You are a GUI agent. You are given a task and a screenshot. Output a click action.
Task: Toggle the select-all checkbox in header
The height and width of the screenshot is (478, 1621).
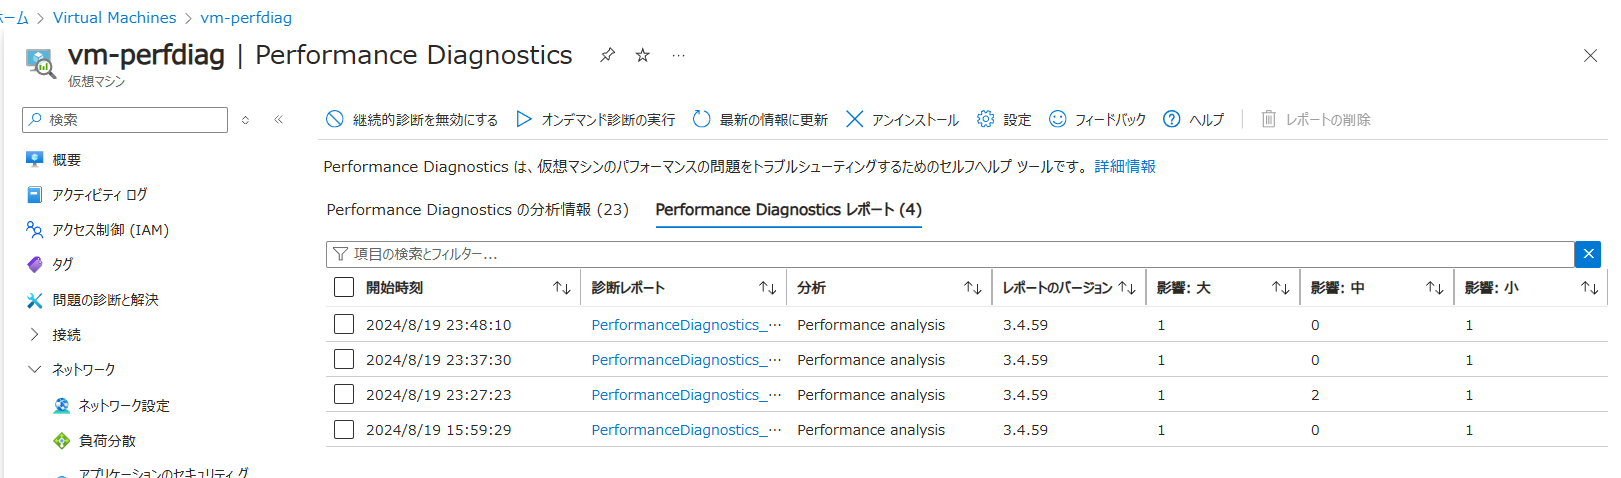(344, 287)
